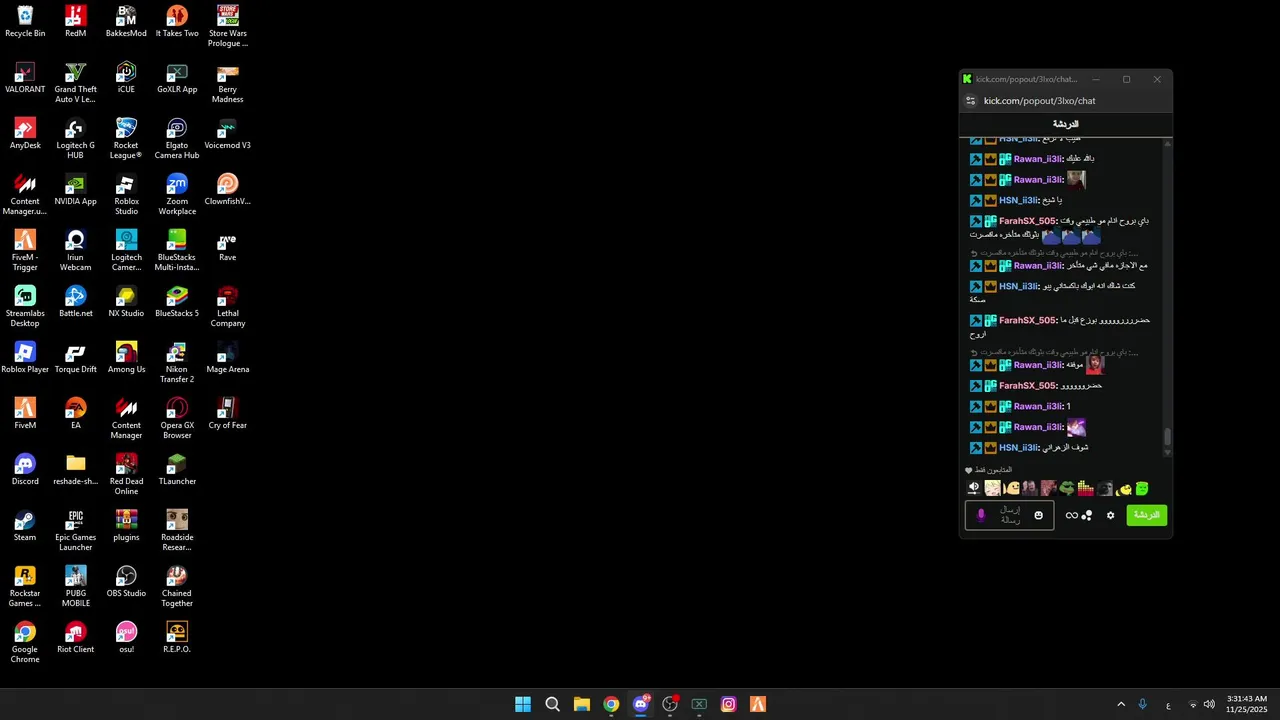1280x720 pixels.
Task: Open the GoXLR App shortcut
Action: click(177, 78)
